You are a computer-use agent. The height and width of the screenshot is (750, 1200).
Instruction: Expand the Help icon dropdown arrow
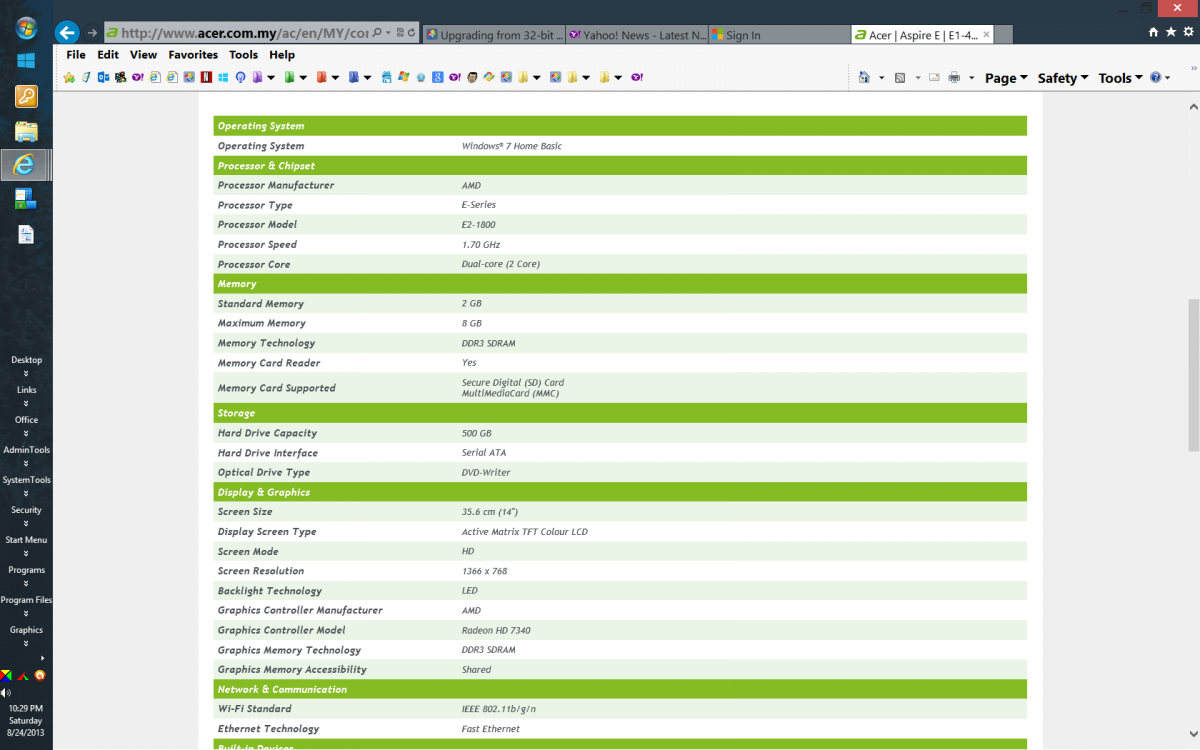1167,78
